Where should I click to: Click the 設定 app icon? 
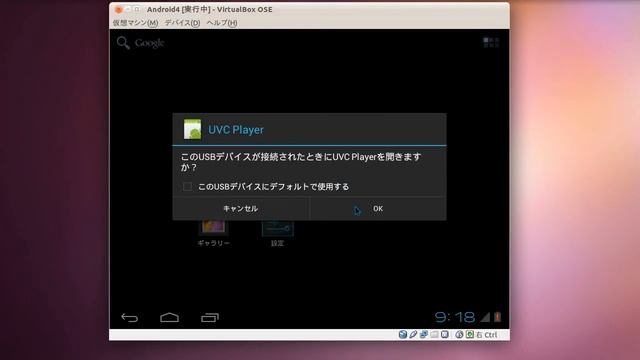click(x=278, y=229)
